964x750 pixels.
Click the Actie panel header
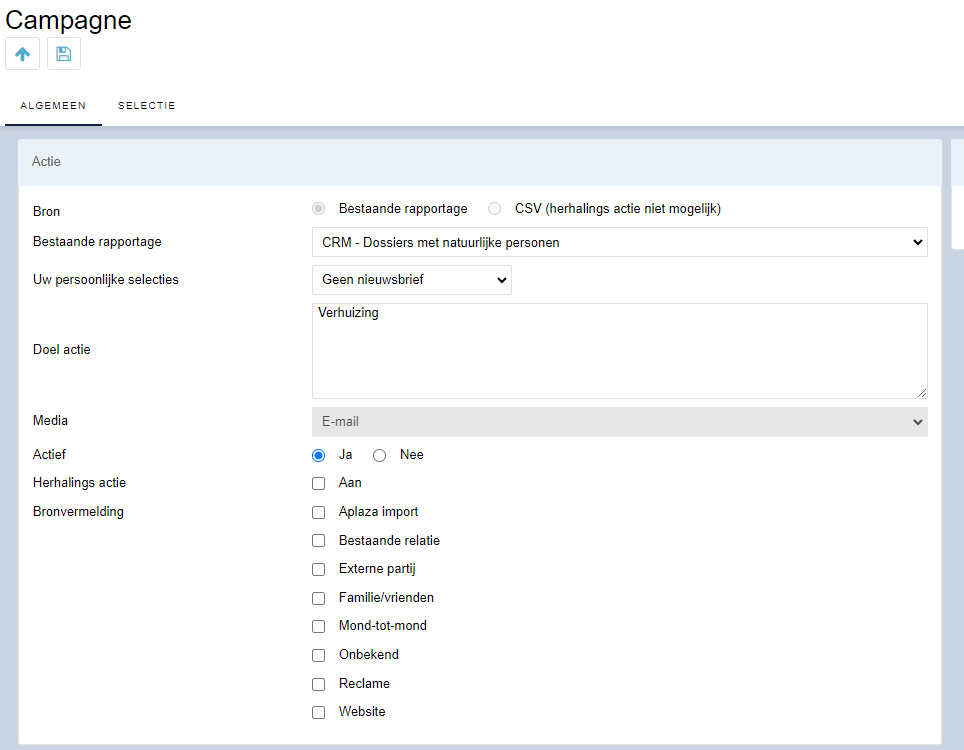click(480, 162)
